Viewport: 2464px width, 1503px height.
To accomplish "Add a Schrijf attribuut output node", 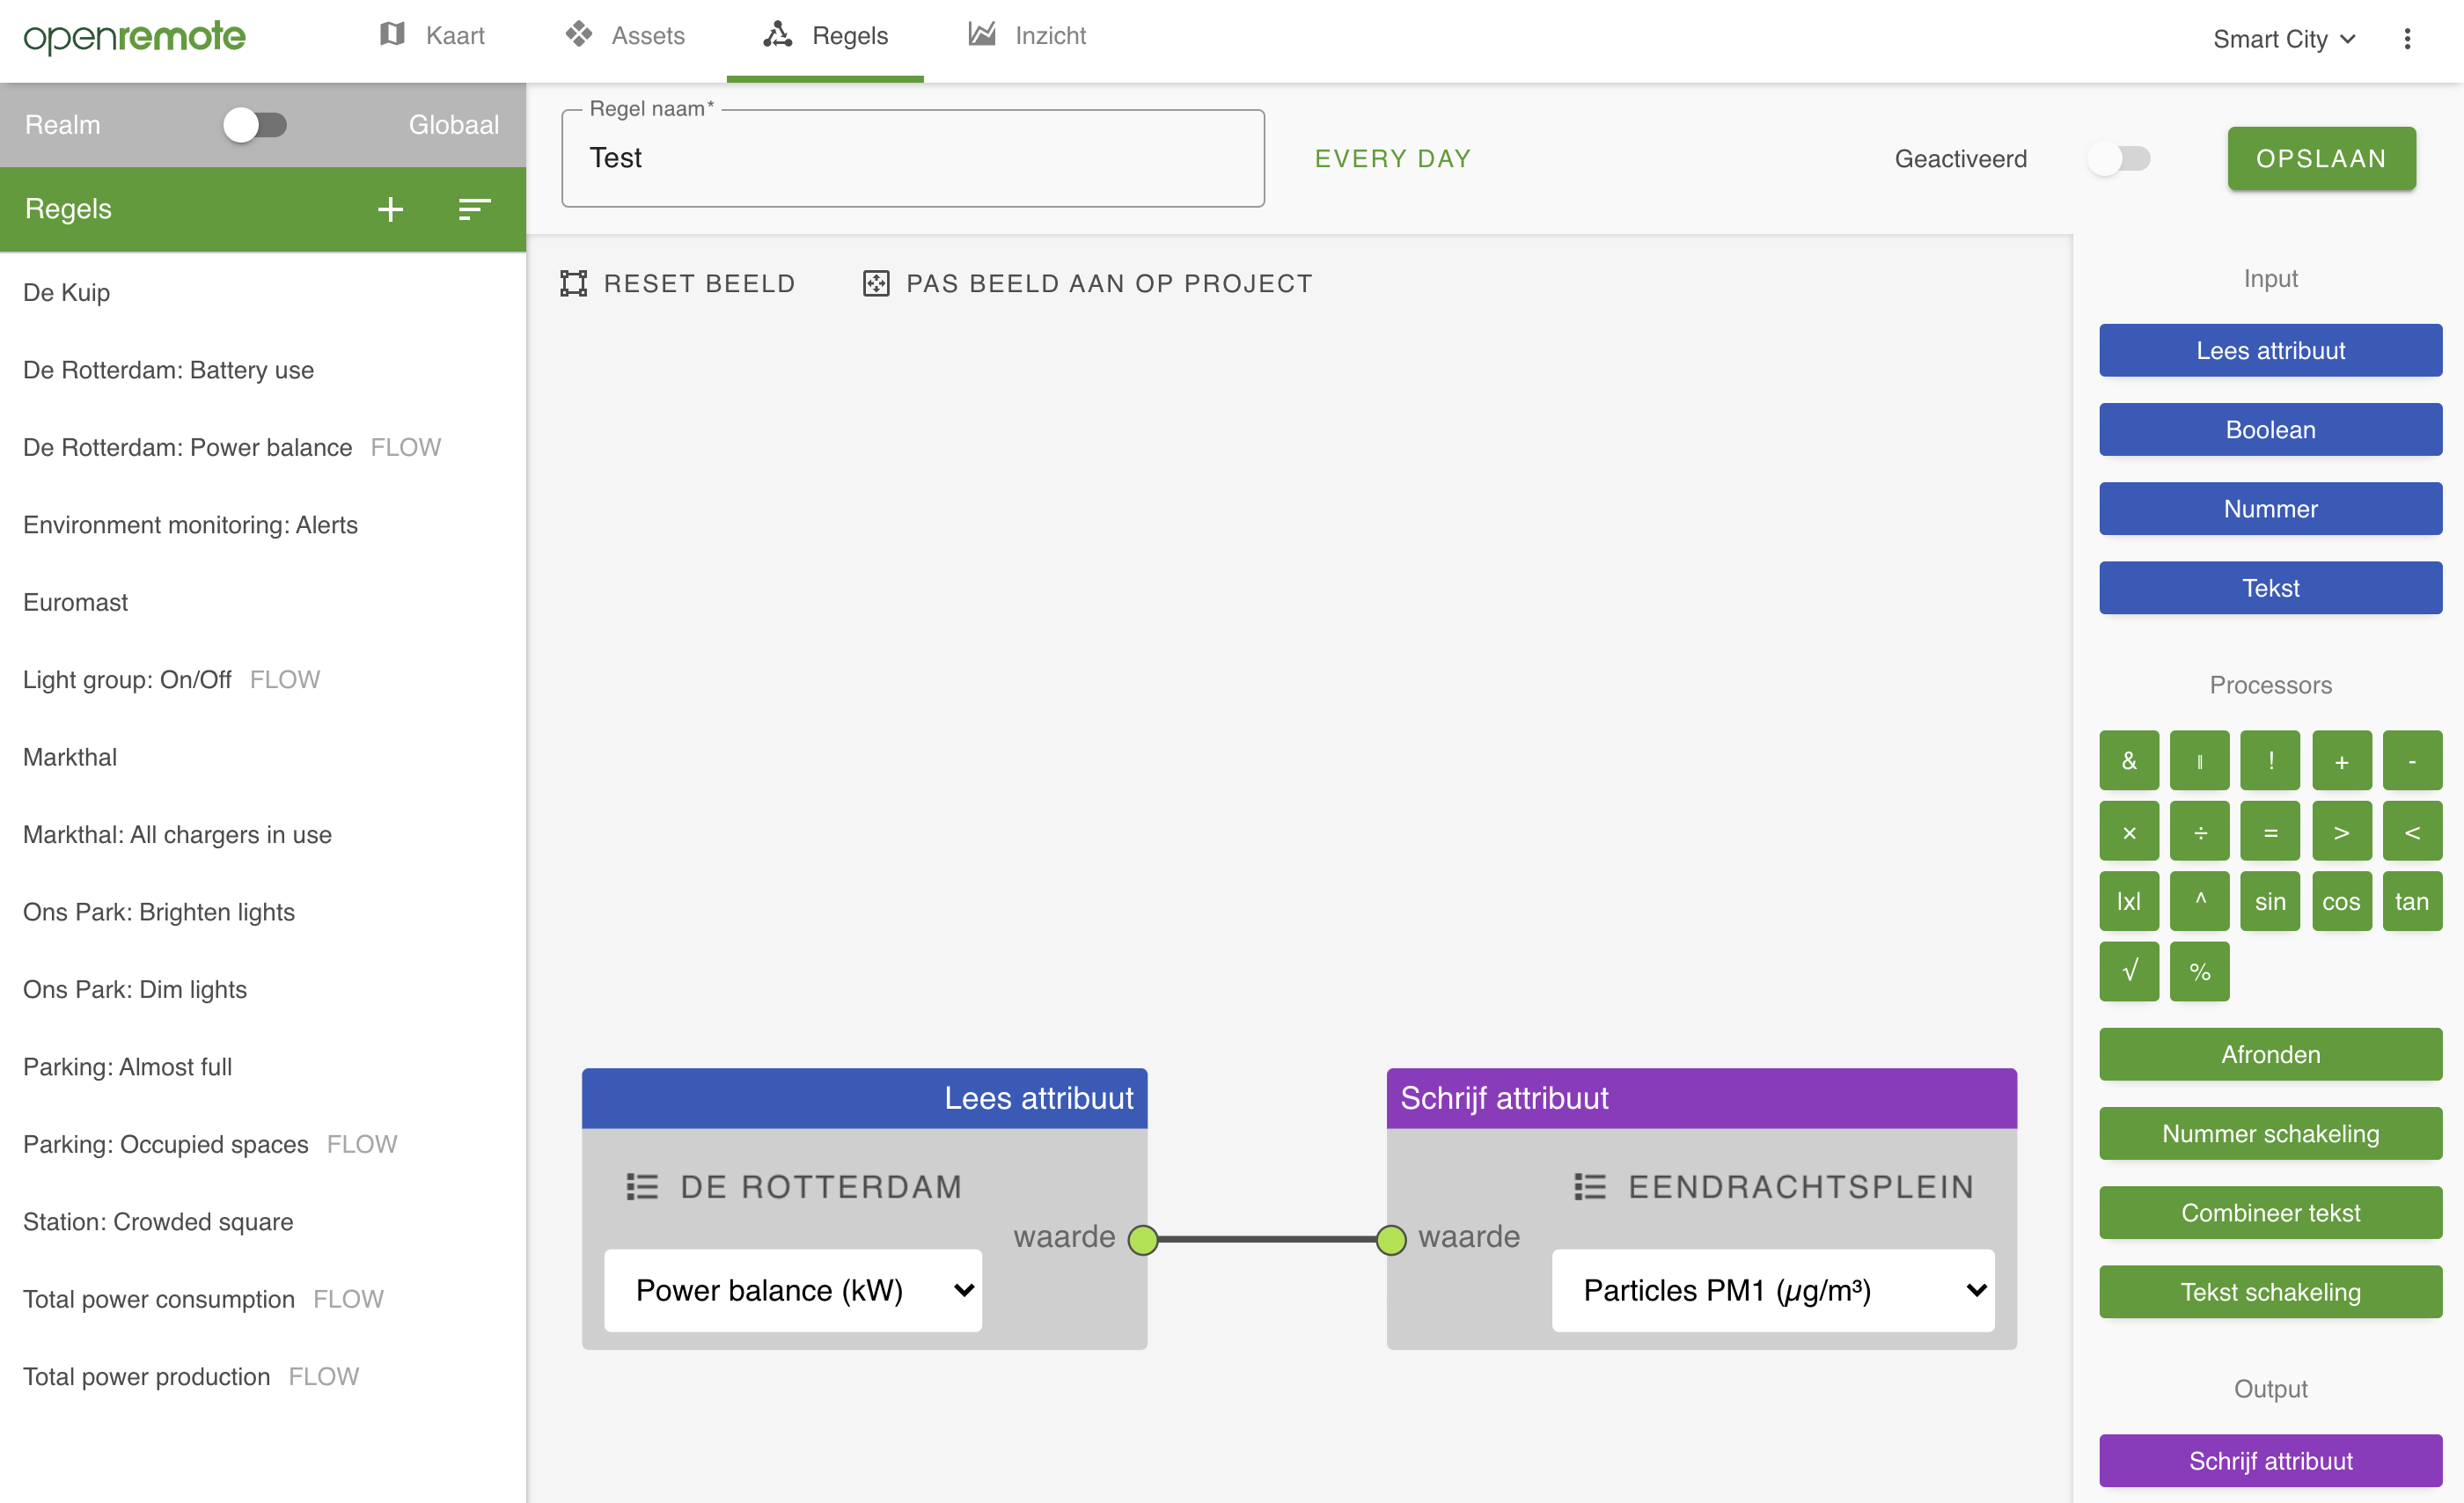I will (2270, 1460).
